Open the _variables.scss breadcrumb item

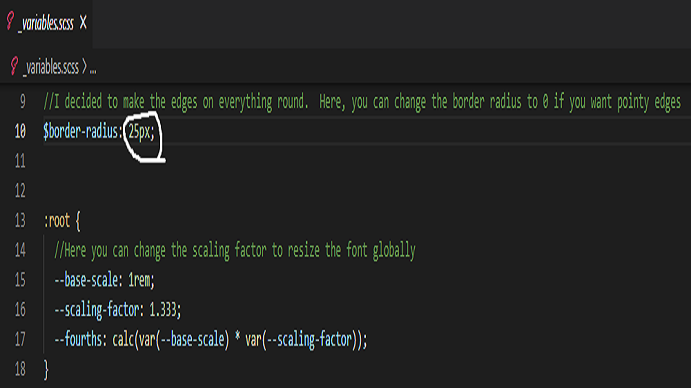(x=51, y=67)
